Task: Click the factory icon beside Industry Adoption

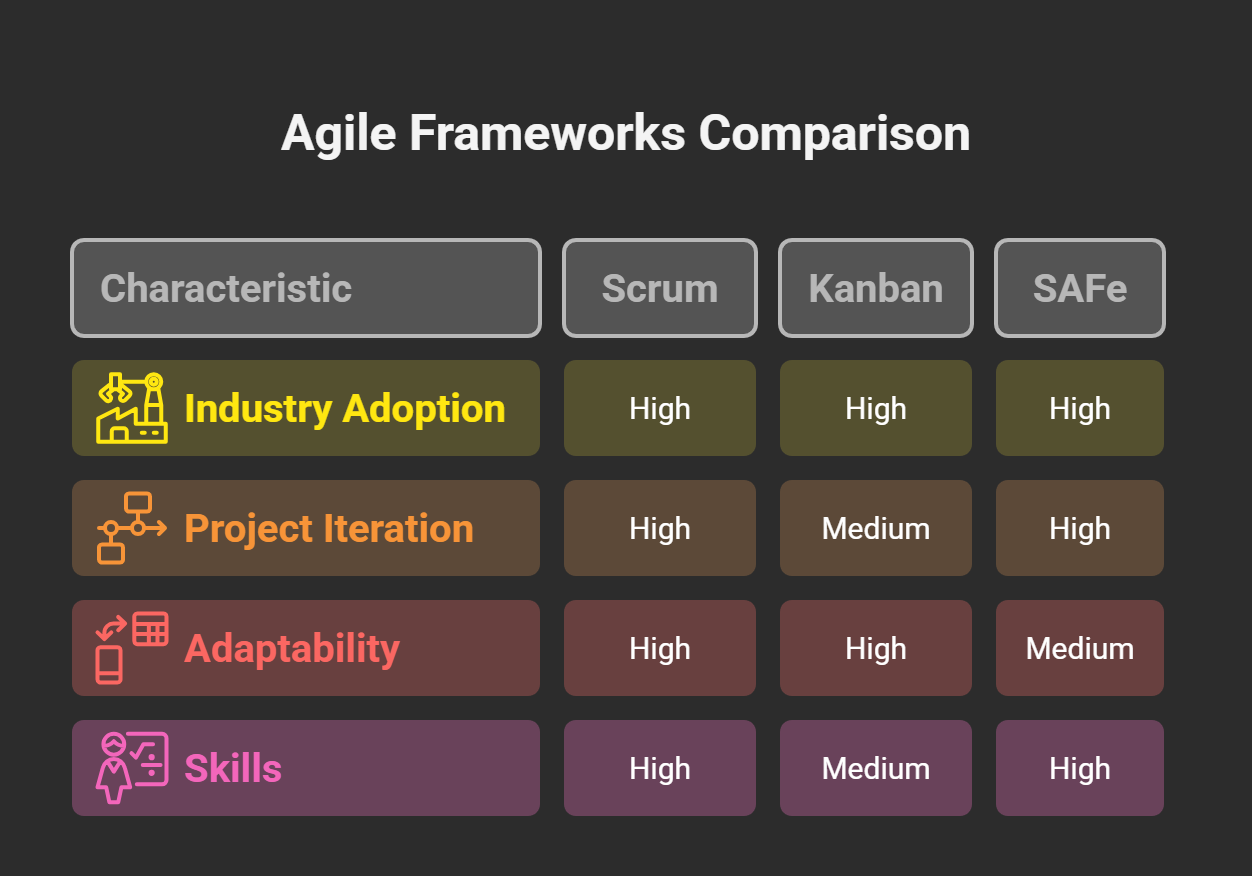Action: tap(132, 408)
